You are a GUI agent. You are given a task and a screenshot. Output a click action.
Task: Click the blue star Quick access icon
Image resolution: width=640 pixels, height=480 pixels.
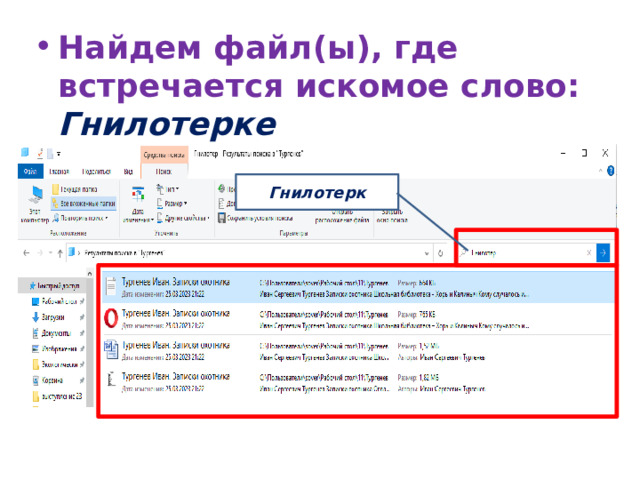[32, 286]
